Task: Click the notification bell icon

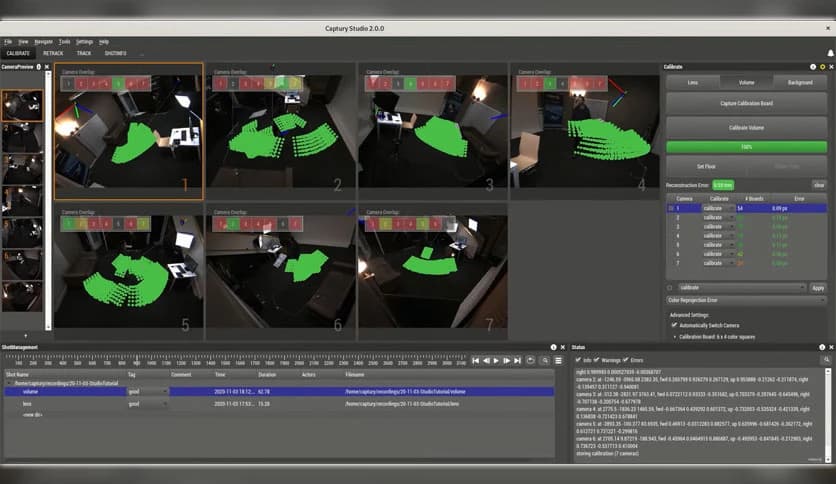Action: [830, 53]
